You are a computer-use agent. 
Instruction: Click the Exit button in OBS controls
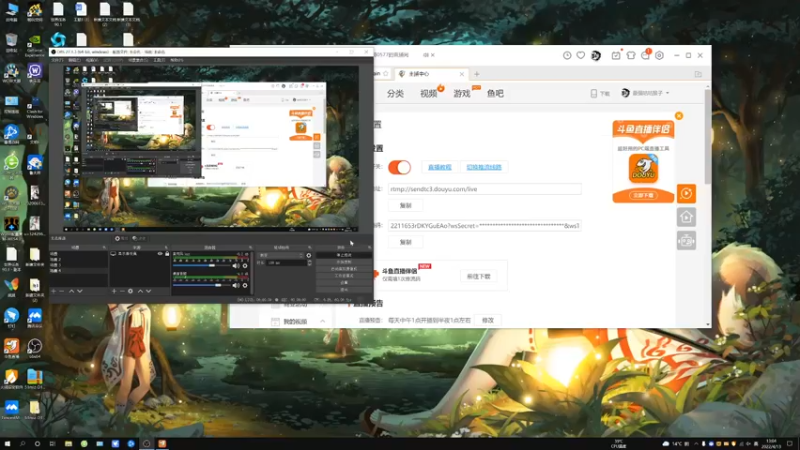344,289
